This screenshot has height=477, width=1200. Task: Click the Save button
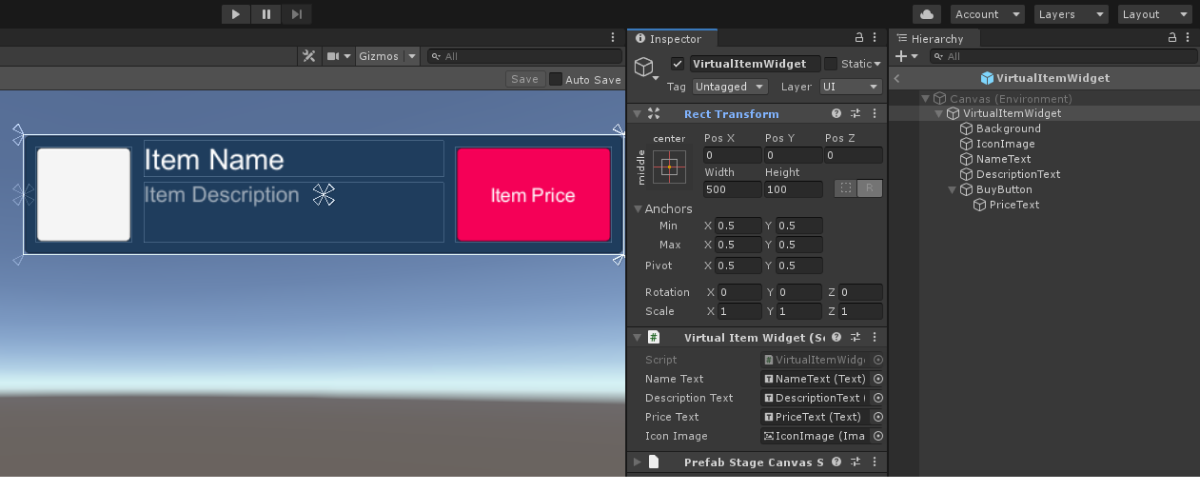(525, 80)
